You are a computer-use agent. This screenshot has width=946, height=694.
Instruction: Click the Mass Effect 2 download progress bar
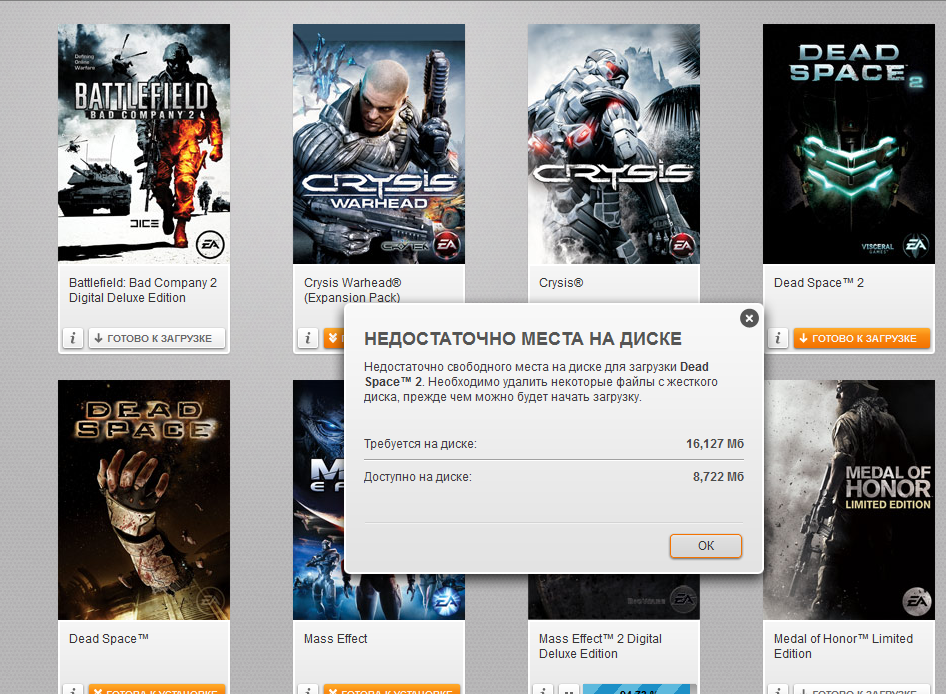[640, 689]
